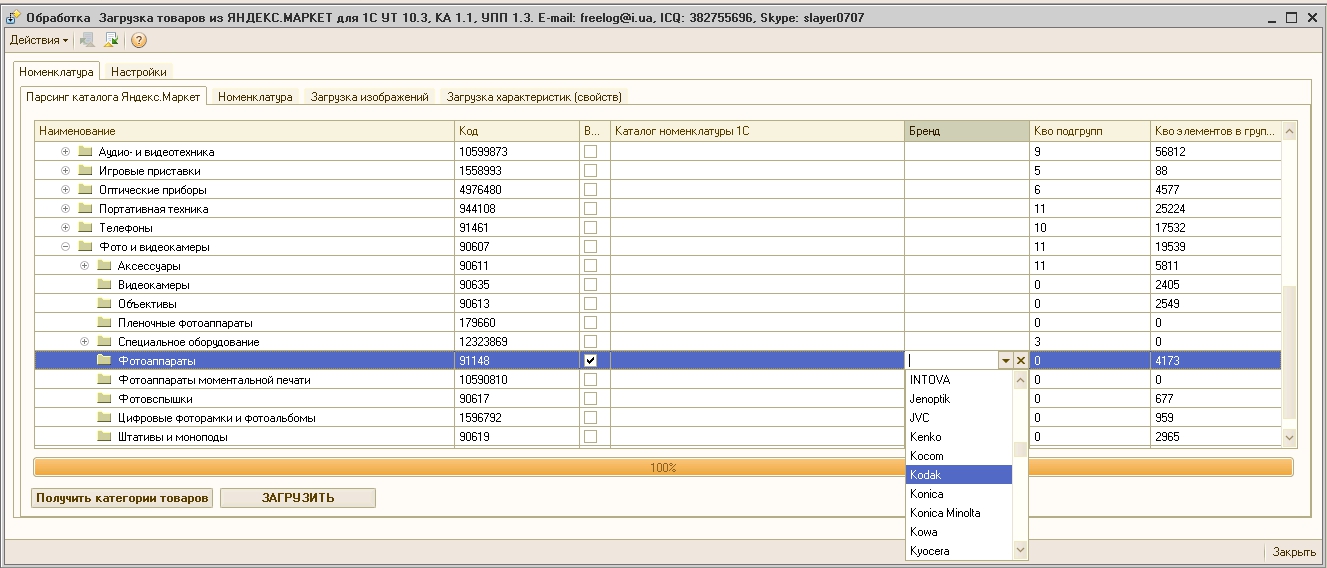Check the box for Фотовспышки
Viewport: 1327px width, 568px height.
tap(590, 399)
